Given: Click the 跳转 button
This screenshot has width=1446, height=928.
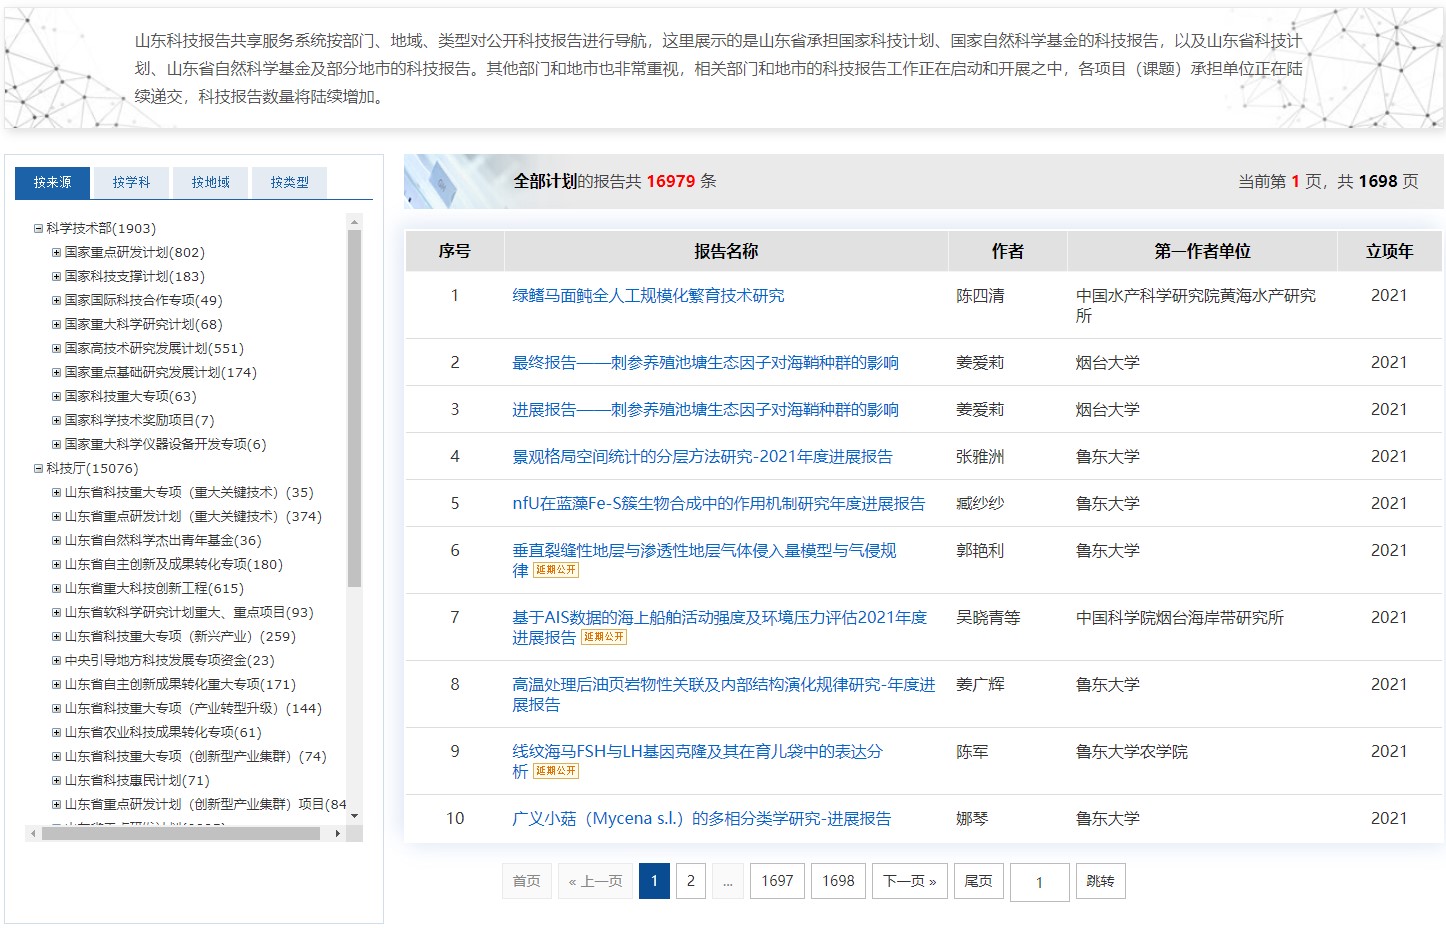Looking at the screenshot, I should click(1100, 881).
